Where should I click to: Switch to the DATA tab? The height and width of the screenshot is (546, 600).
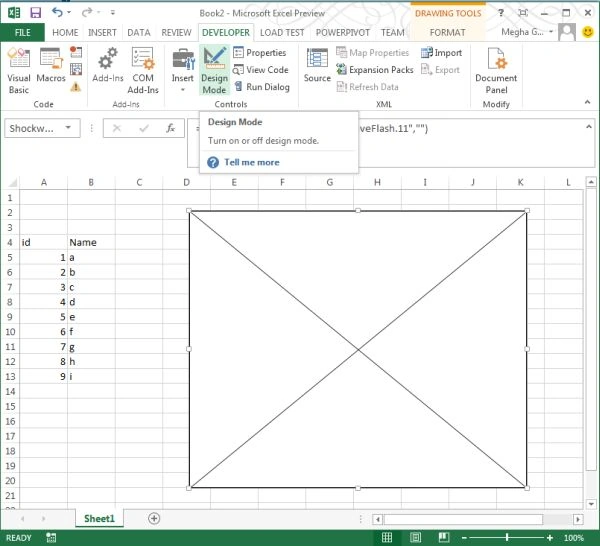pos(139,33)
